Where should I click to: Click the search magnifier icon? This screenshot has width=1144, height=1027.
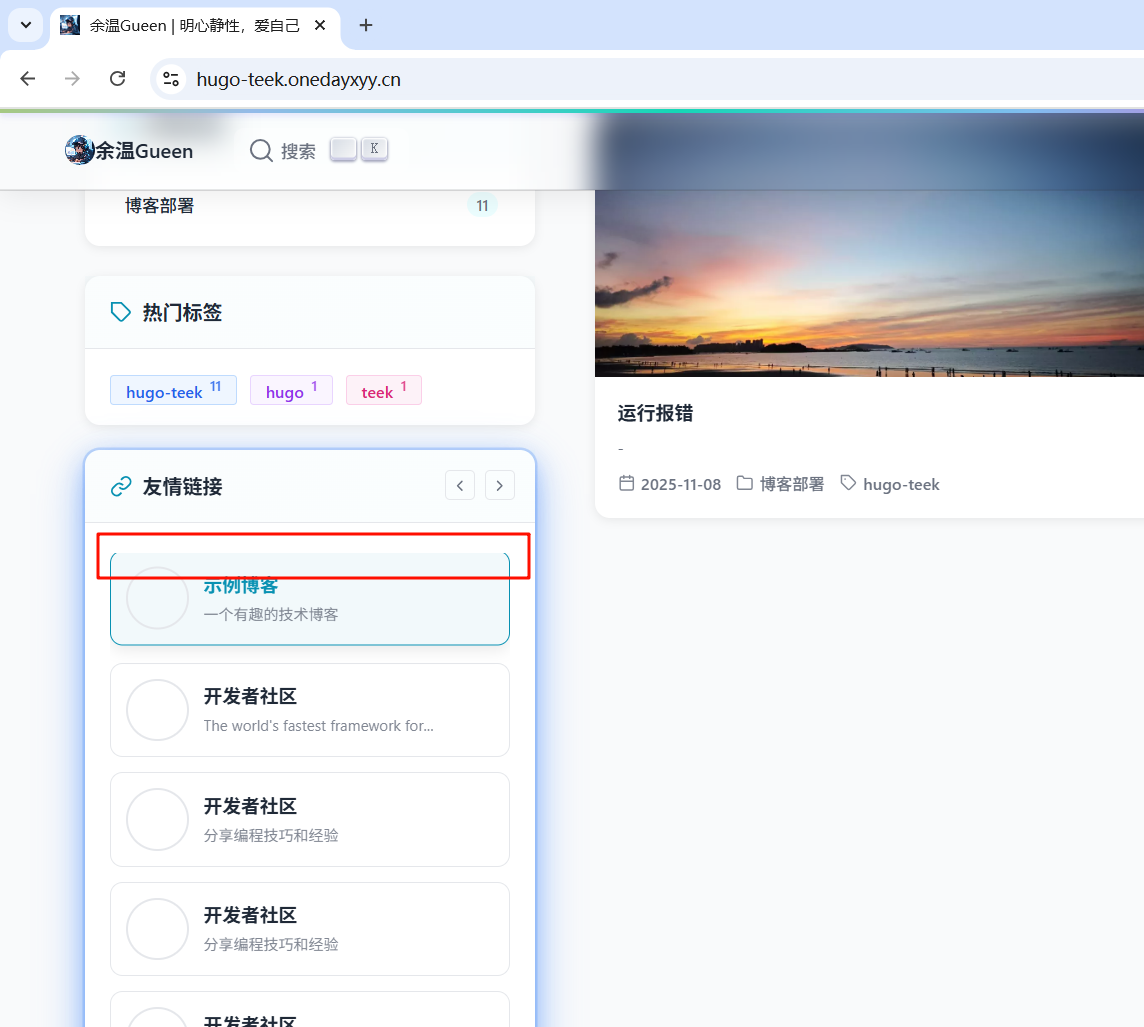[261, 151]
